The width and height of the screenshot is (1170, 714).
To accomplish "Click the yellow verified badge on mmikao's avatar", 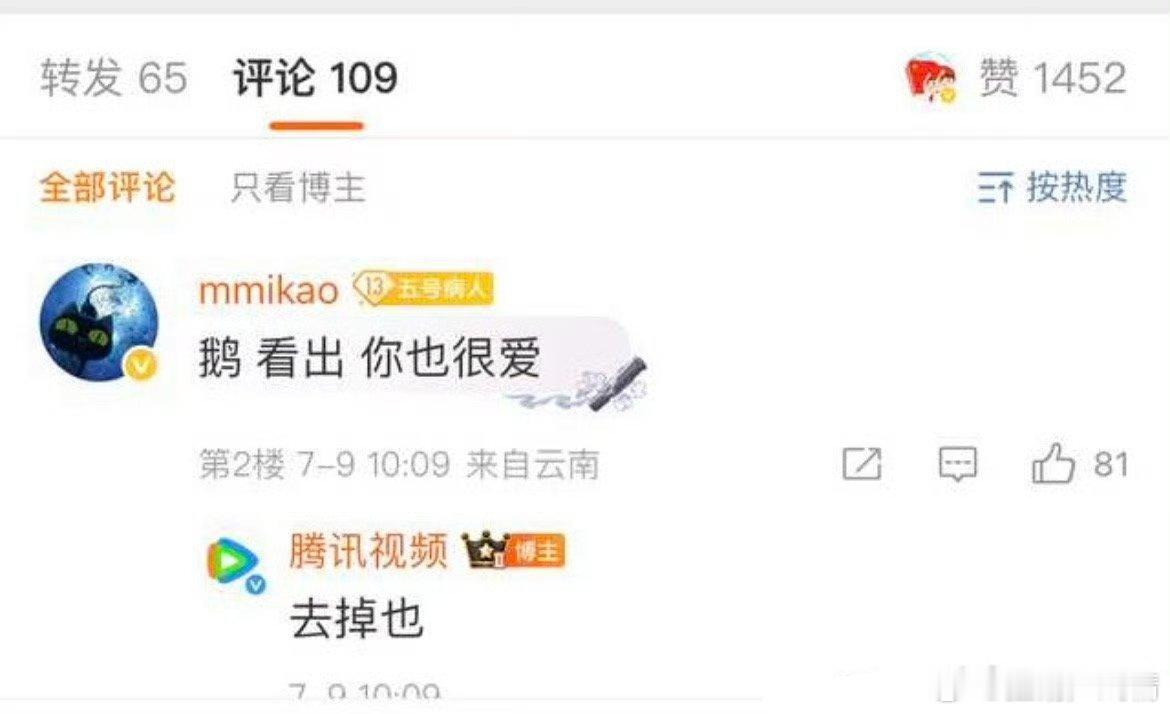I will (142, 365).
